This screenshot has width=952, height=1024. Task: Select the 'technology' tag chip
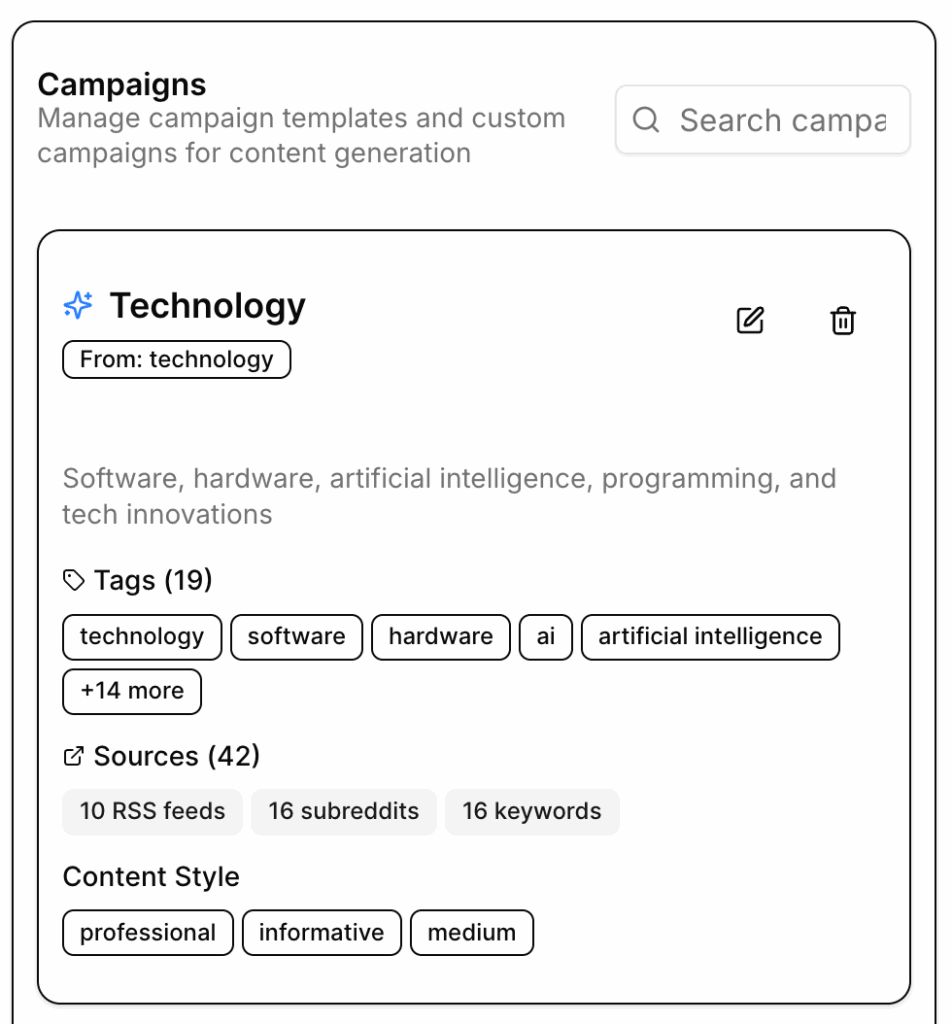point(142,637)
